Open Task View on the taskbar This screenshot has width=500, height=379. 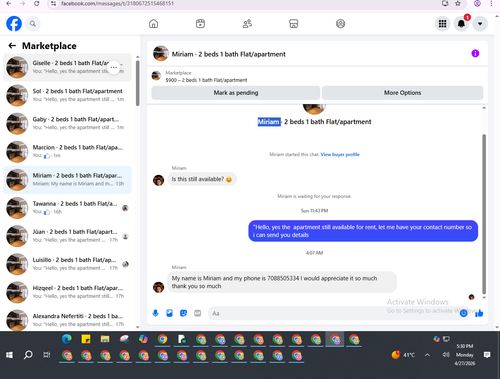click(x=47, y=355)
